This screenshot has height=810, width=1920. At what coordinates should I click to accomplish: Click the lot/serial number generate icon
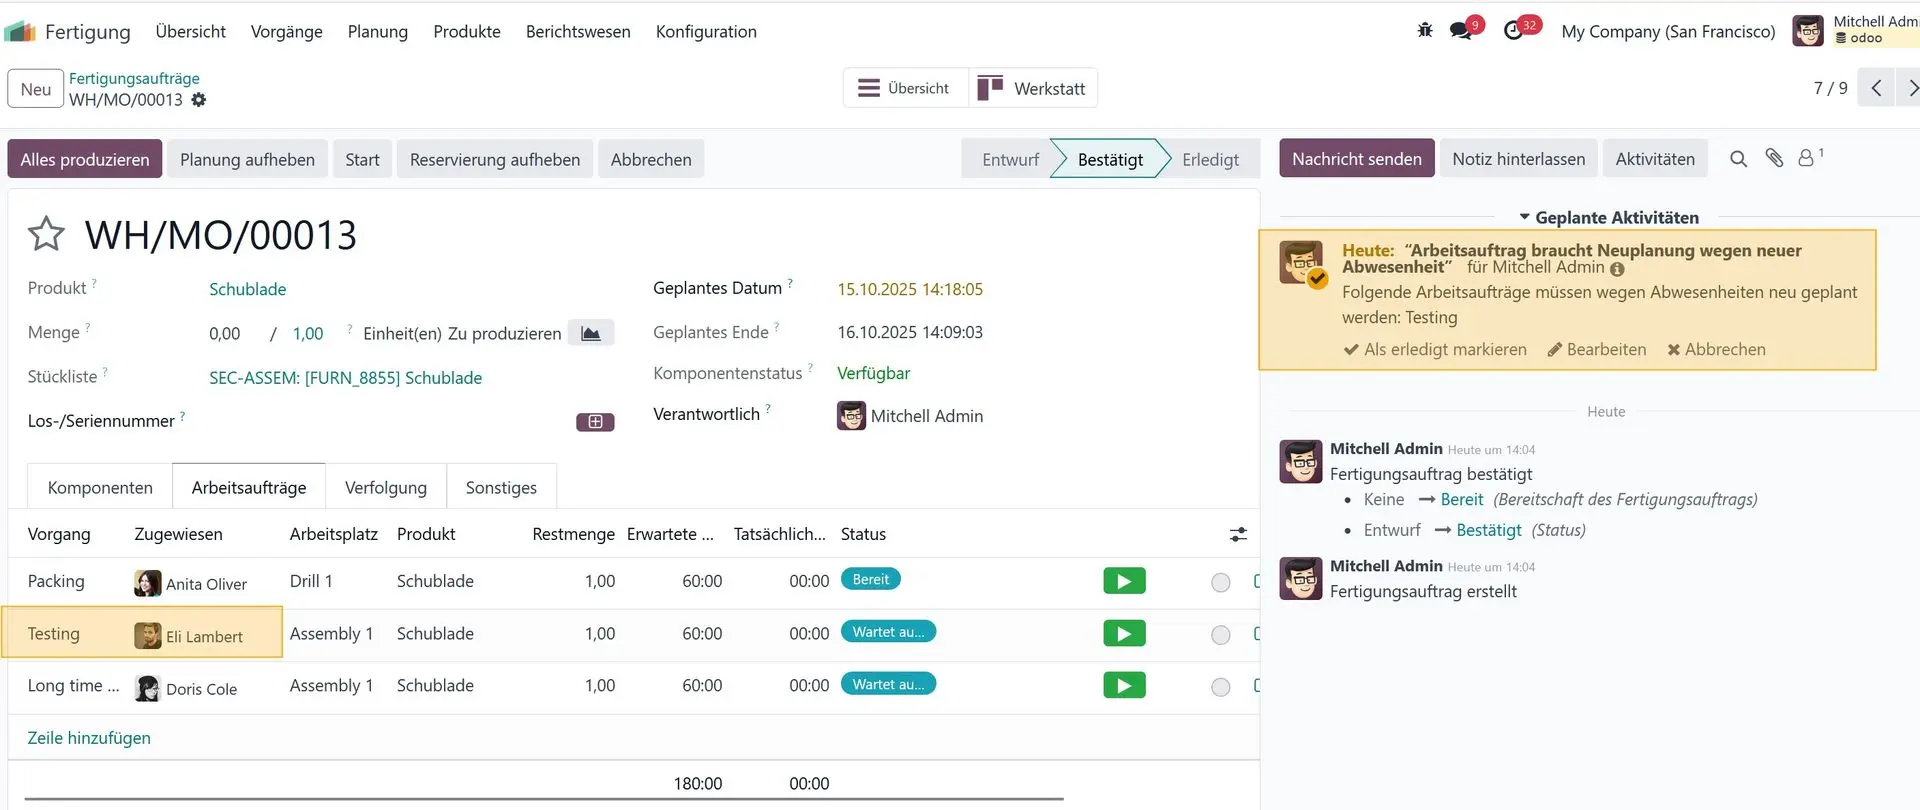point(595,422)
